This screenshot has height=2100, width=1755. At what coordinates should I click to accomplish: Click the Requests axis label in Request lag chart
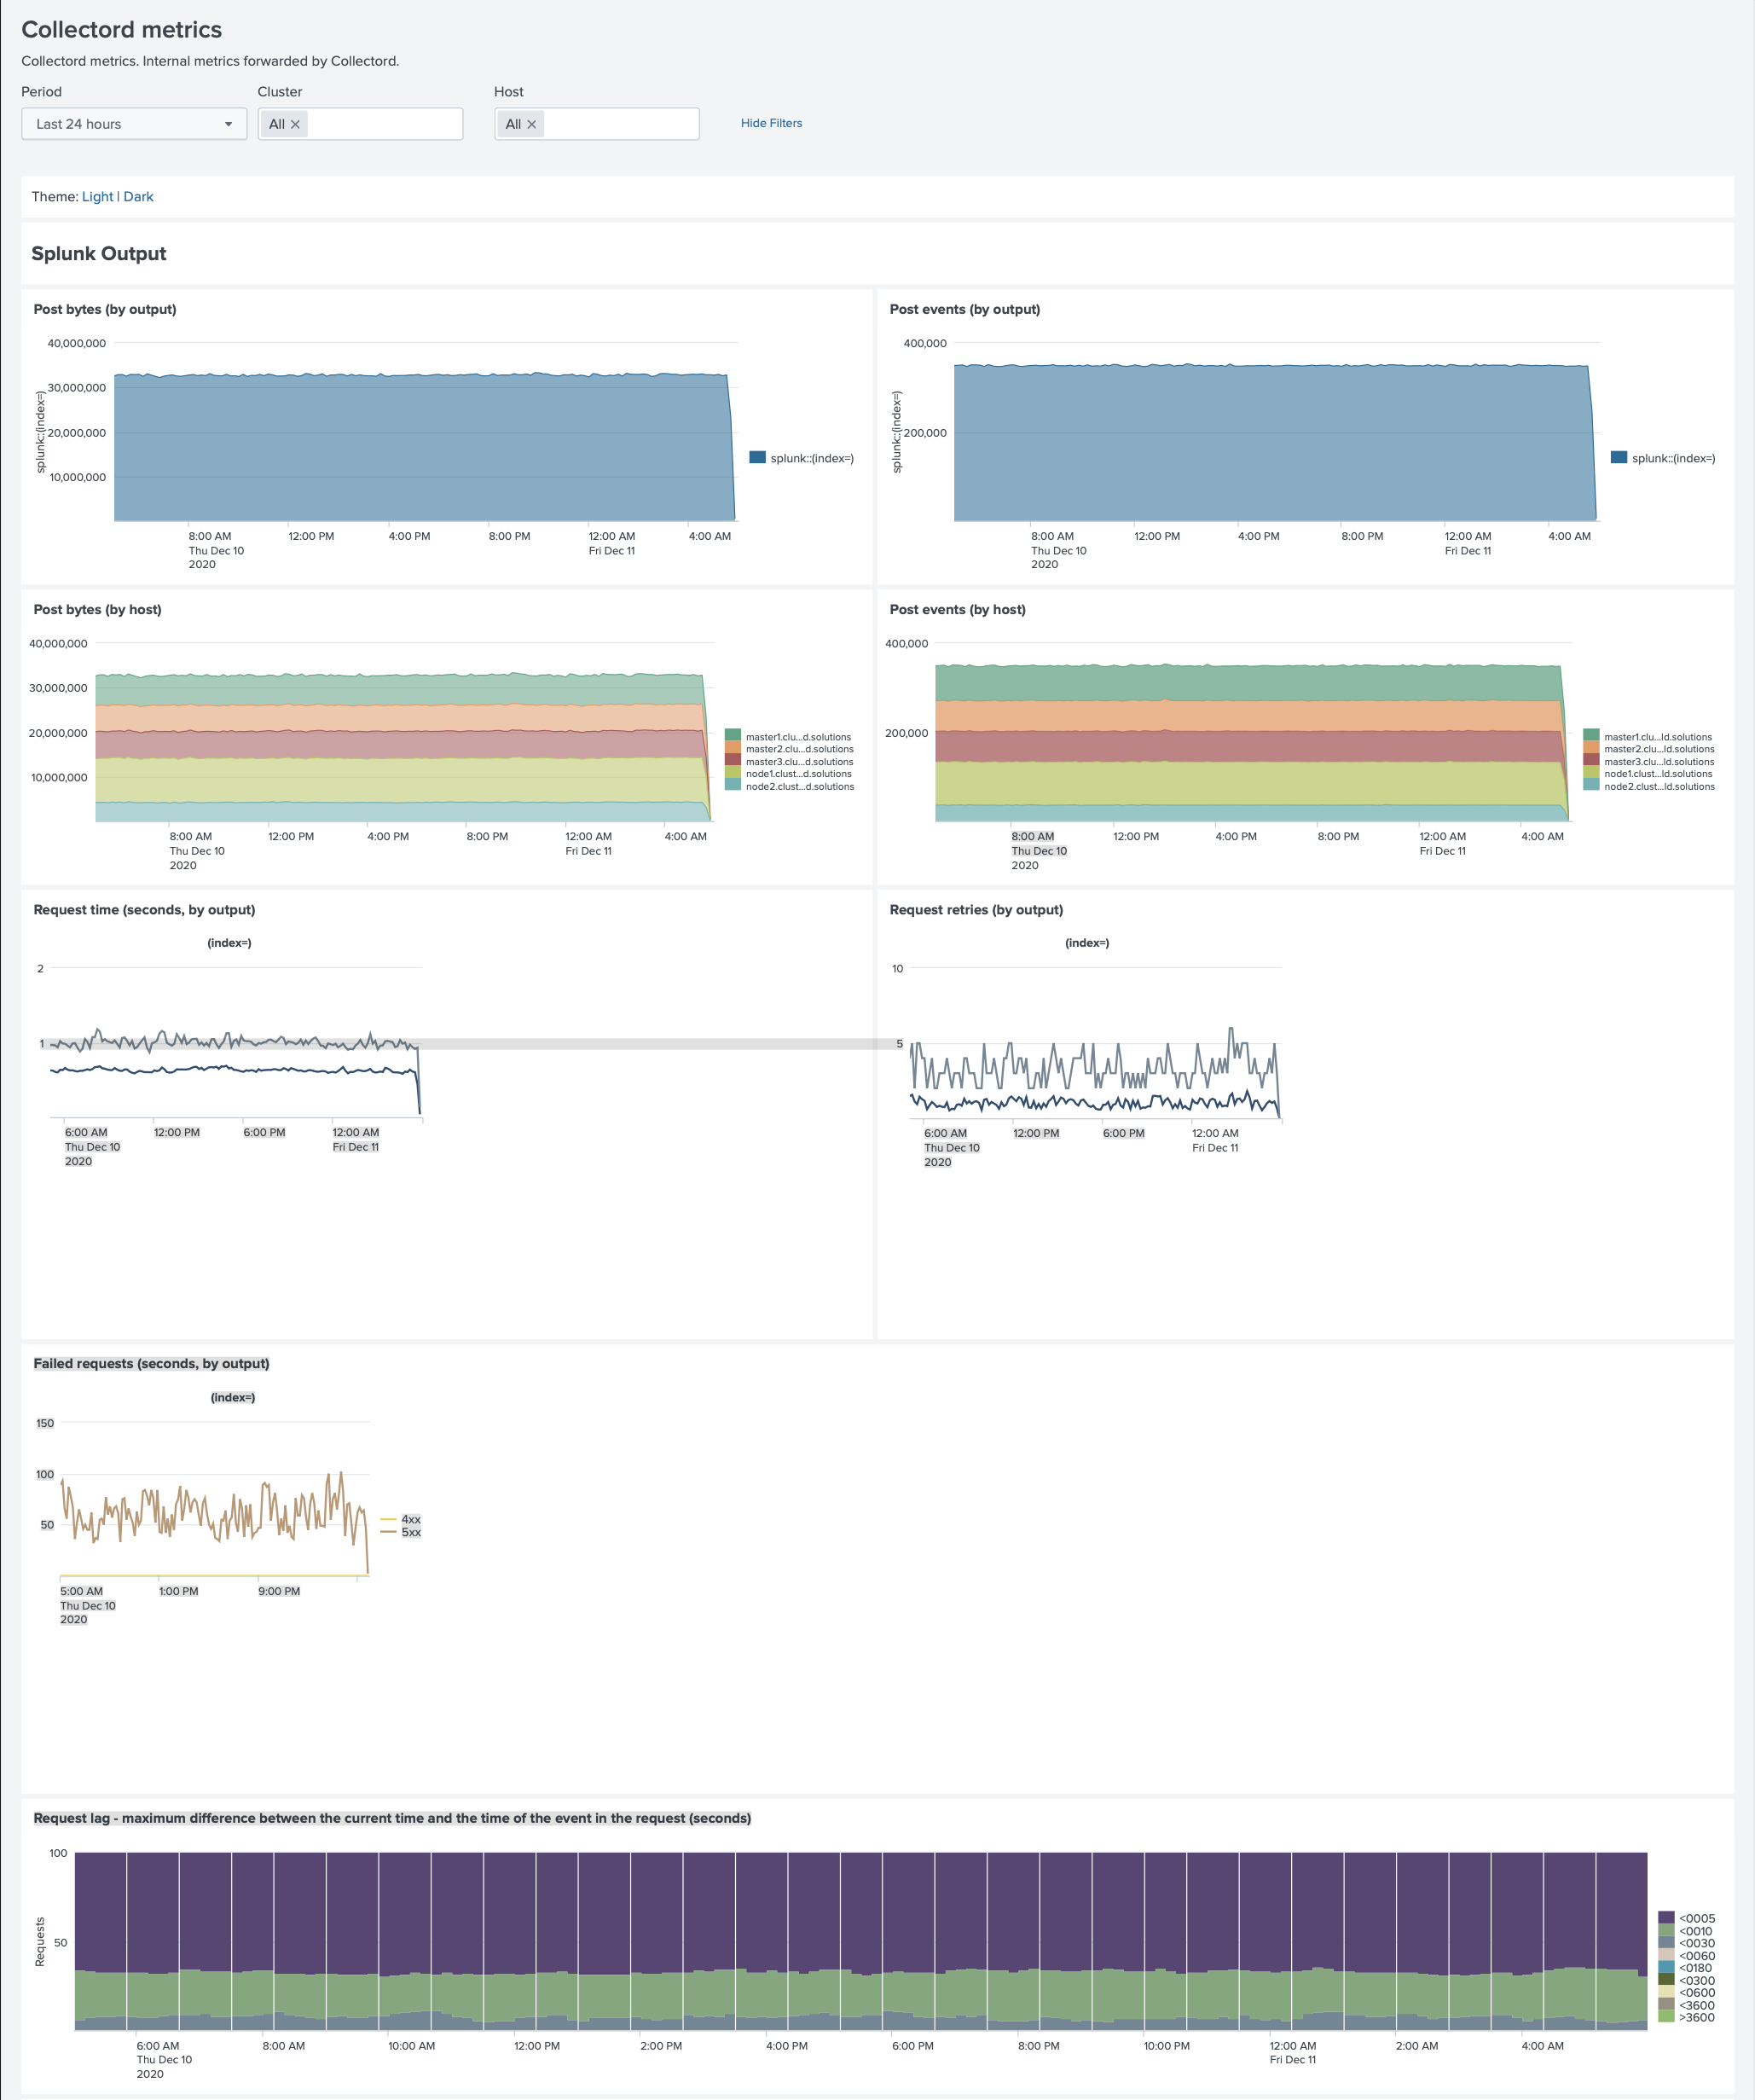click(x=40, y=1941)
